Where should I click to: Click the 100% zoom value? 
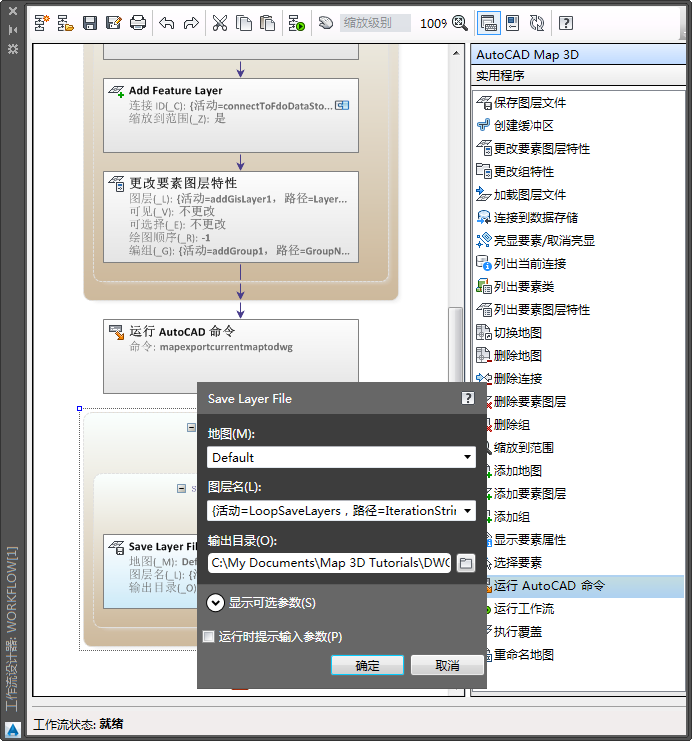tap(433, 23)
